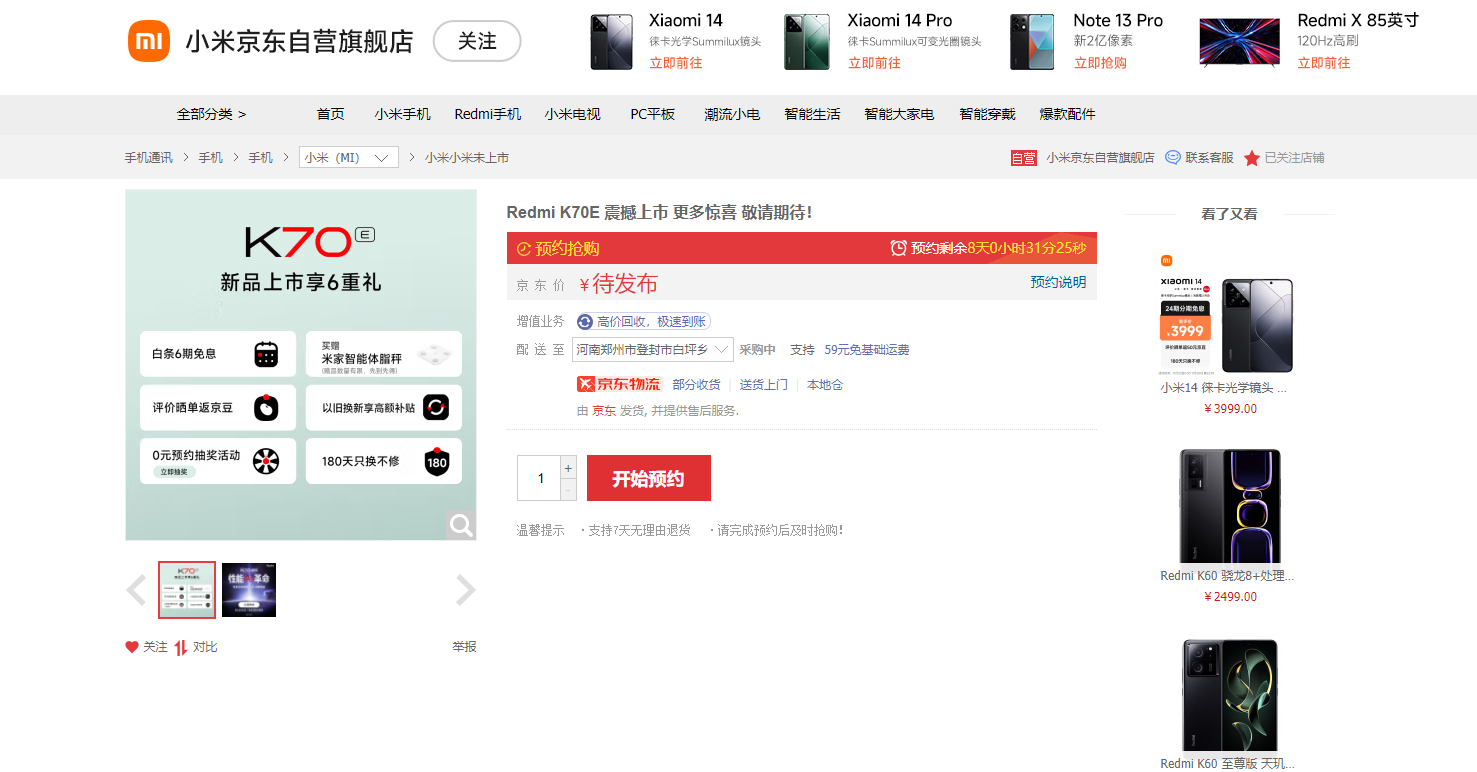This screenshot has width=1477, height=772.
Task: Expand 全部分类 category menu
Action: 211,114
